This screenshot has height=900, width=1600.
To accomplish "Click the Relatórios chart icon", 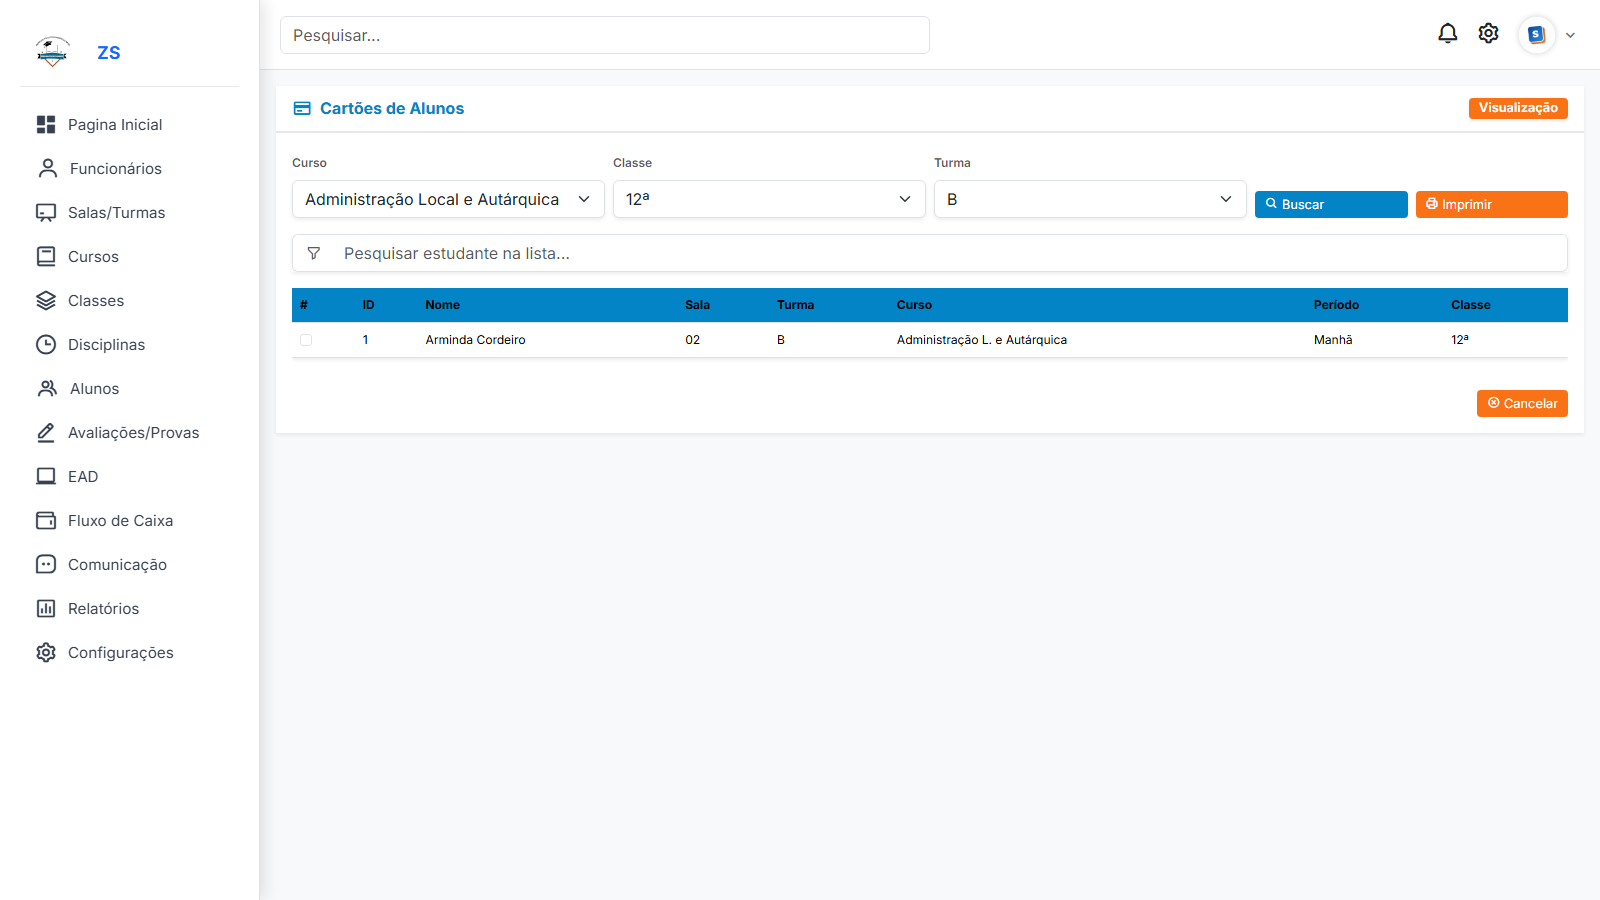I will (46, 608).
